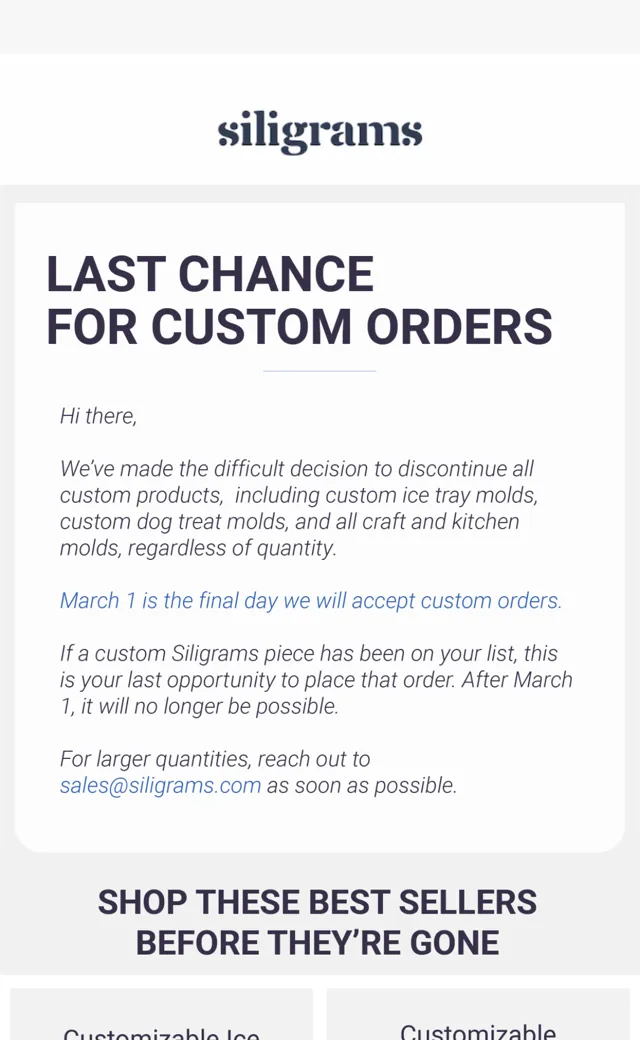Viewport: 640px width, 1040px height.
Task: Click the 'BEFORE THEY'RE GONE' heading line
Action: click(318, 942)
